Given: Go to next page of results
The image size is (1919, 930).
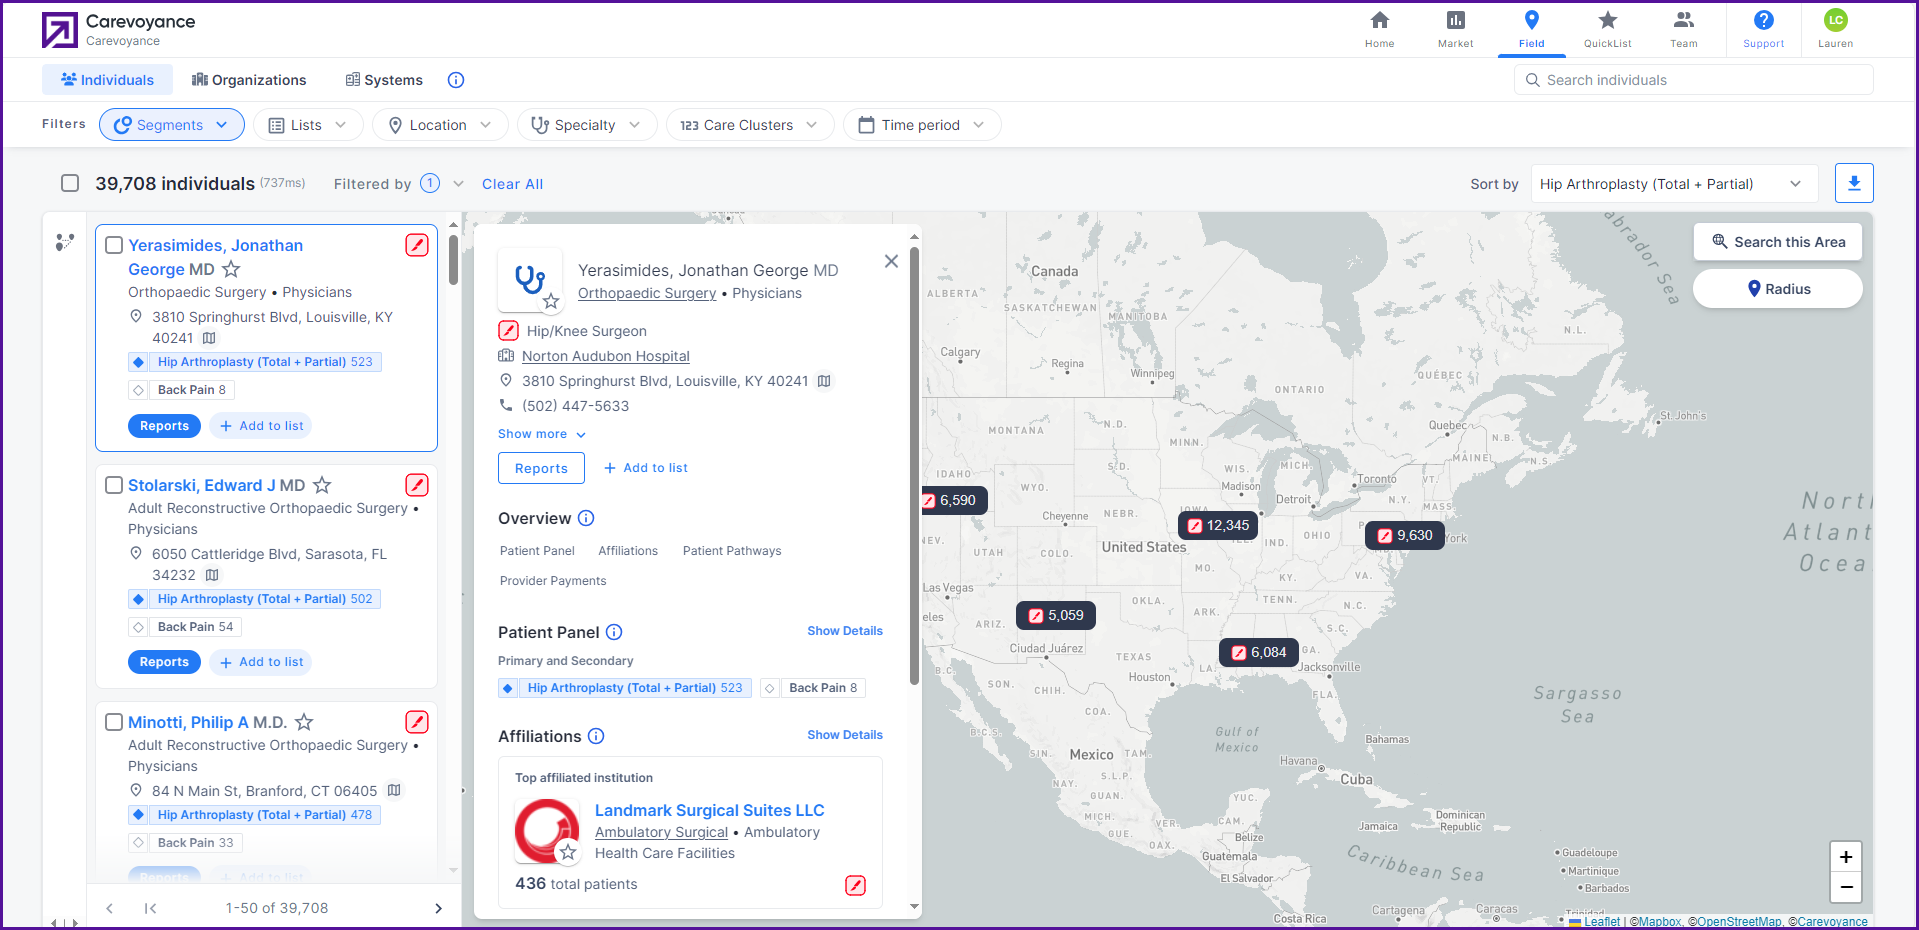Looking at the screenshot, I should point(438,908).
